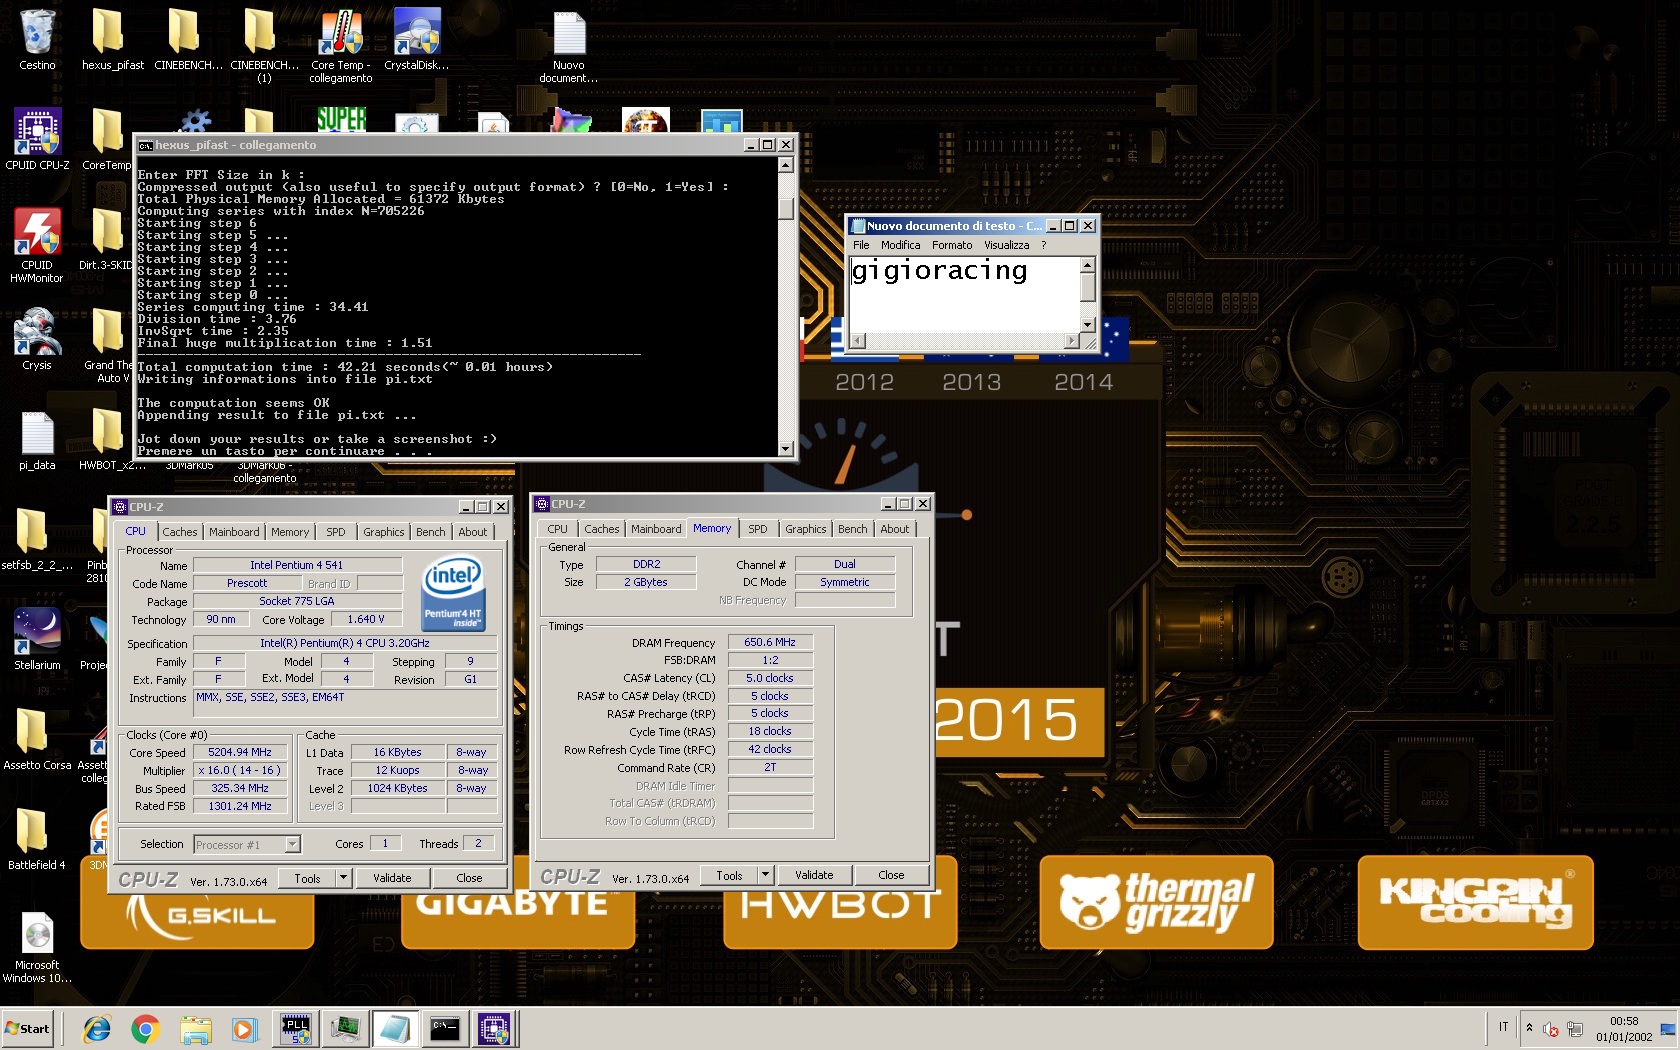This screenshot has height=1050, width=1680.
Task: Open Microsoft Windows 10 disc image icon
Action: [37, 947]
